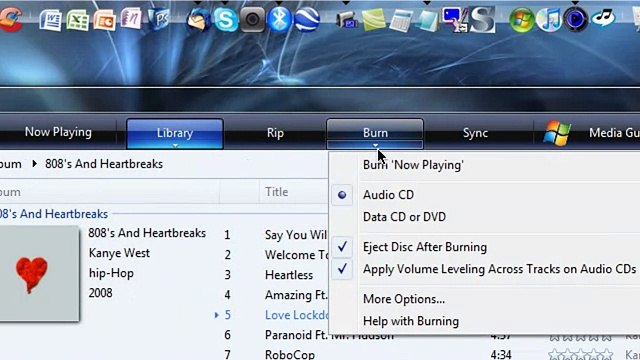The height and width of the screenshot is (360, 640).
Task: Open Windows Media Player dock icon
Action: [576, 19]
